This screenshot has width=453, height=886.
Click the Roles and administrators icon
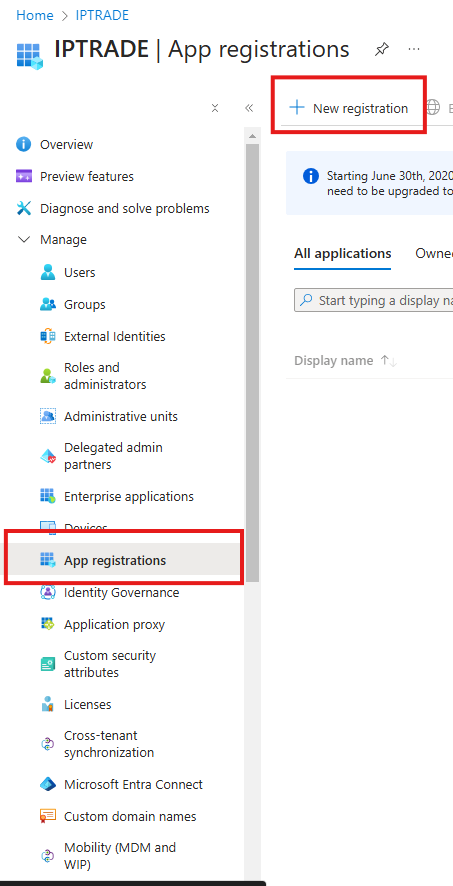tap(48, 376)
